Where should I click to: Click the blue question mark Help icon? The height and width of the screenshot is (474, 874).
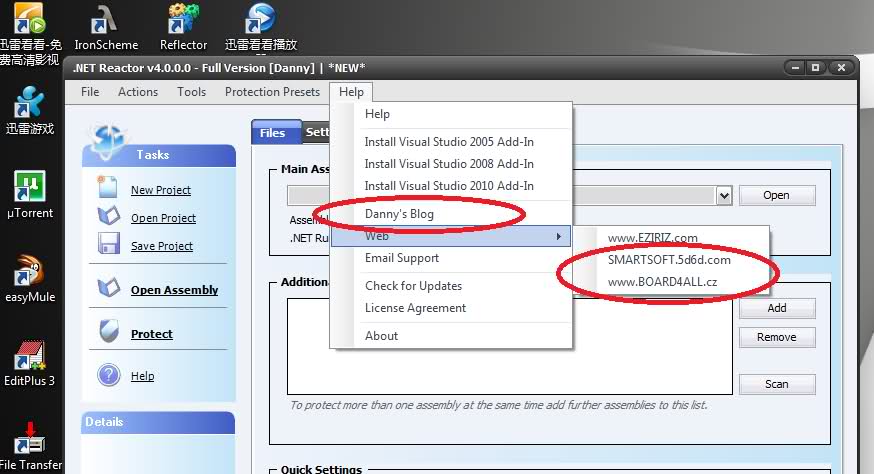(109, 375)
